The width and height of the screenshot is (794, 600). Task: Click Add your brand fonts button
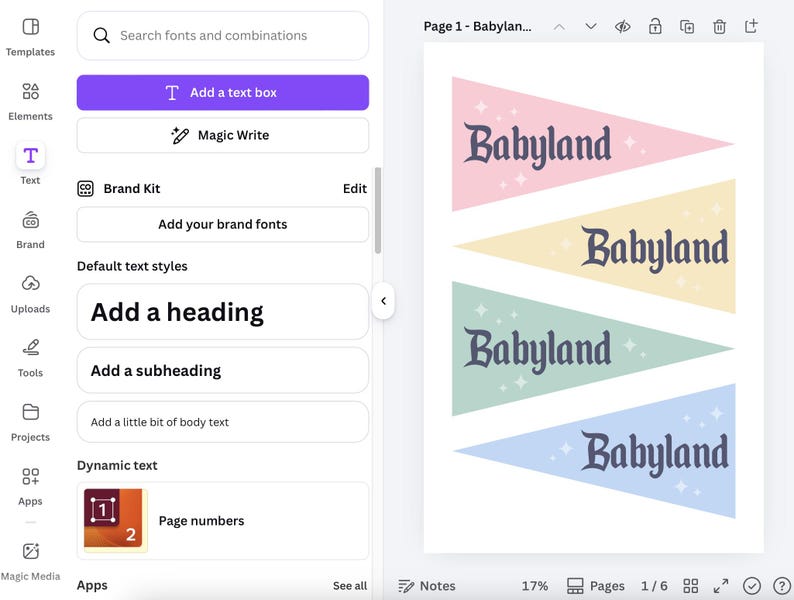point(223,224)
